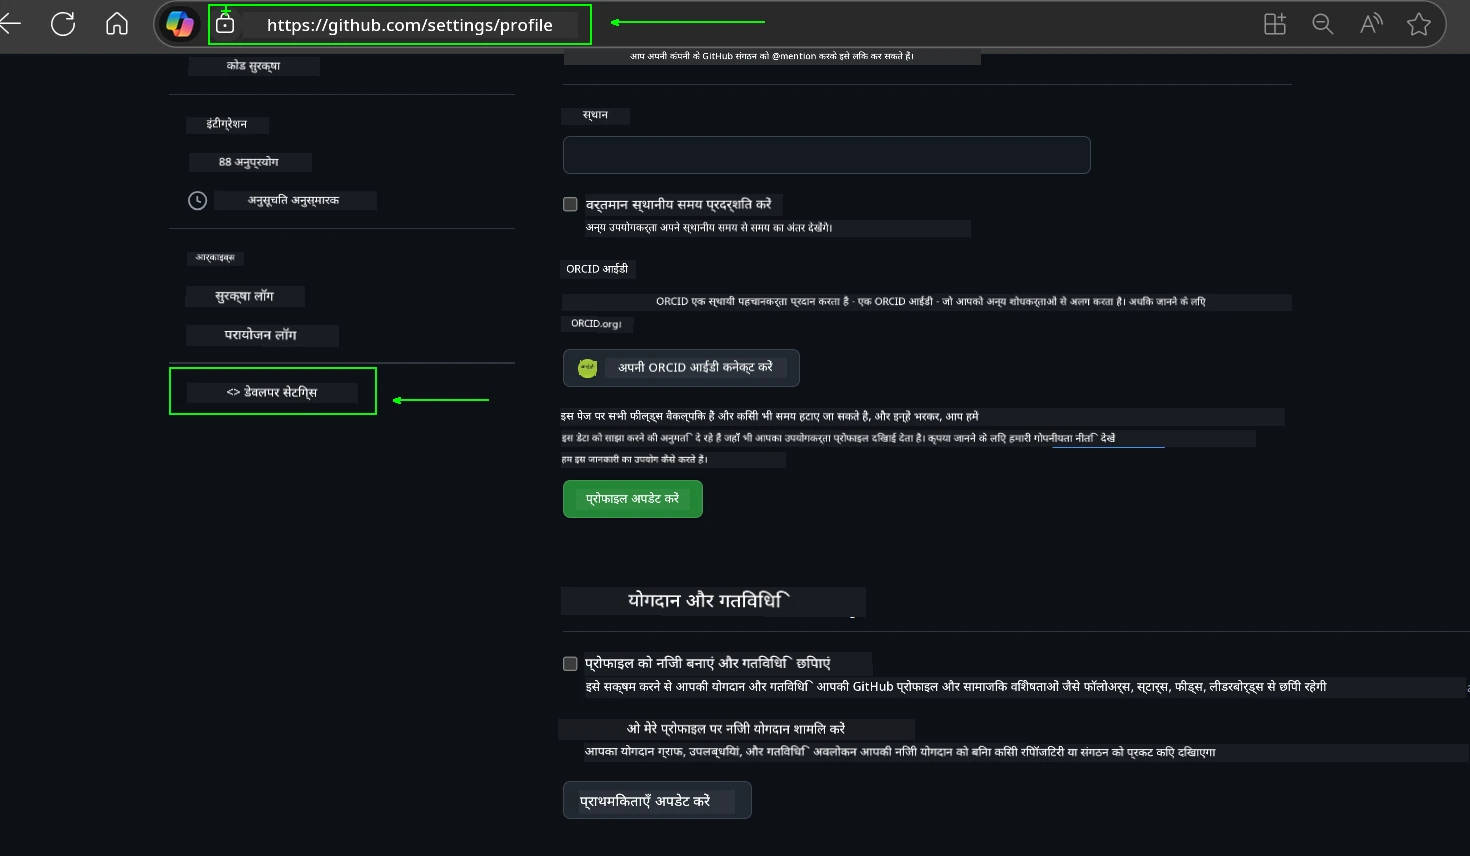Screen dimensions: 1470x856
Task: Zoom the page with the magnifier icon
Action: click(x=1322, y=23)
